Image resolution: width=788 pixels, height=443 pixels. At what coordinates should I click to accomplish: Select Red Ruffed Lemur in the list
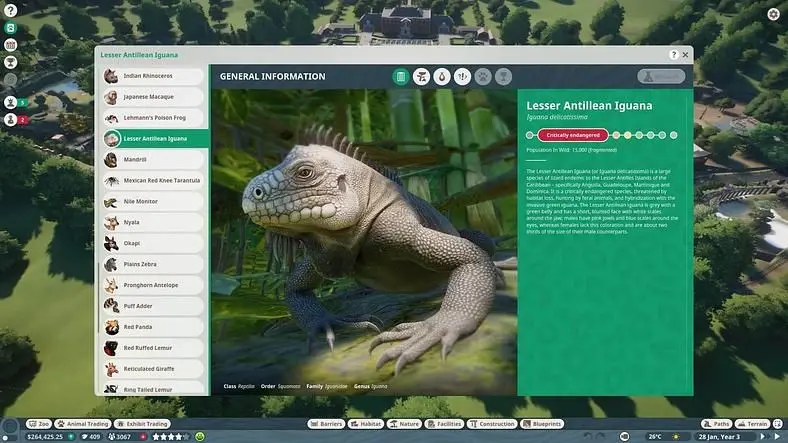click(153, 348)
